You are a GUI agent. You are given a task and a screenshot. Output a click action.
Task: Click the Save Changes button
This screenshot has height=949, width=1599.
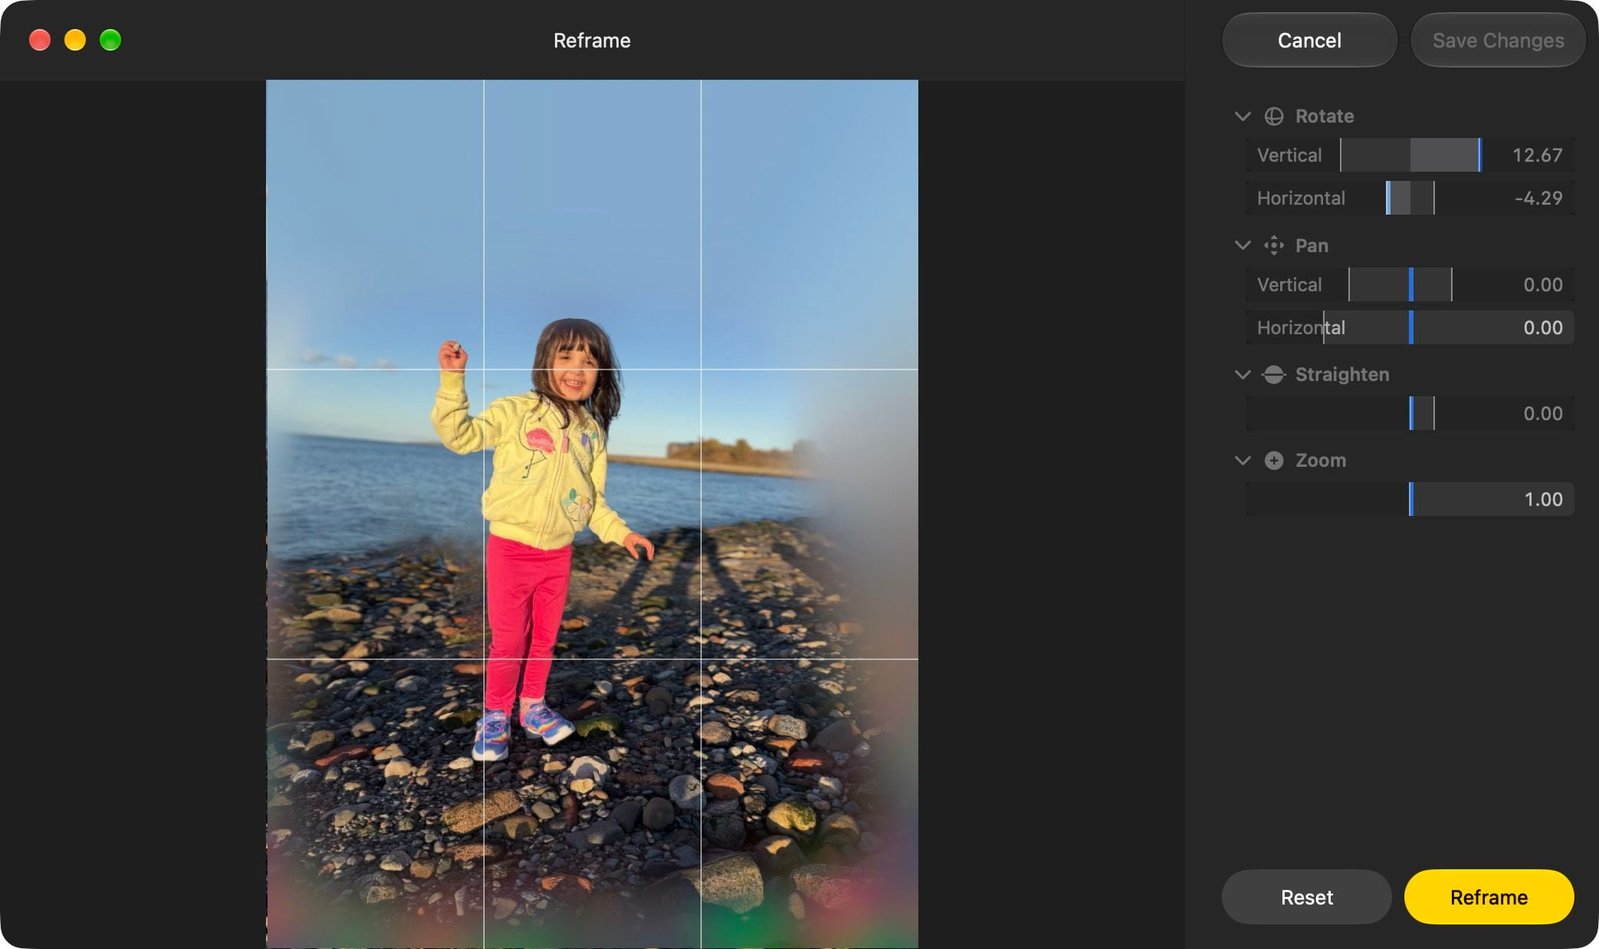tap(1498, 40)
